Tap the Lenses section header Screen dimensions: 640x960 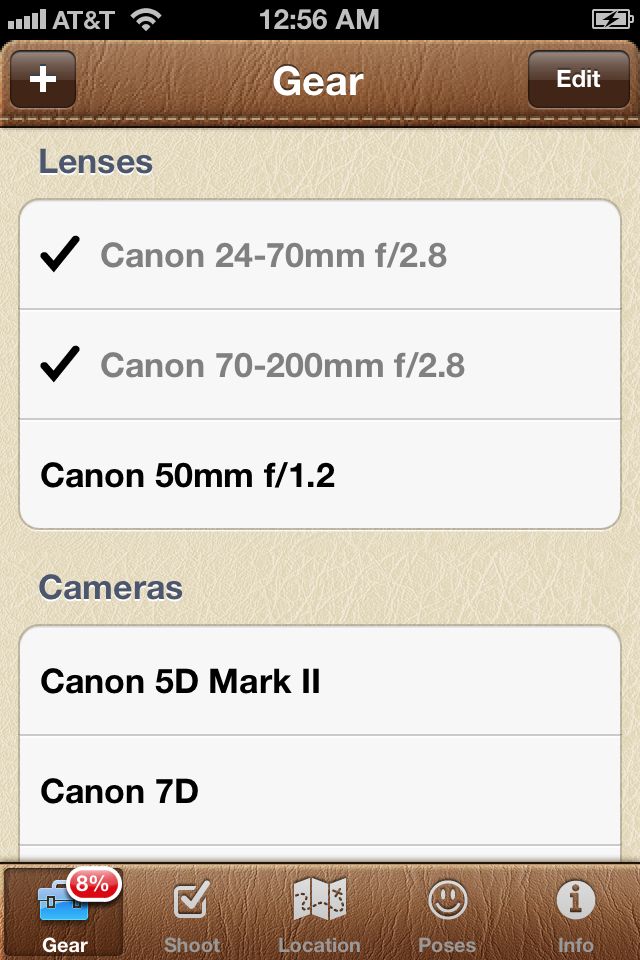[96, 162]
